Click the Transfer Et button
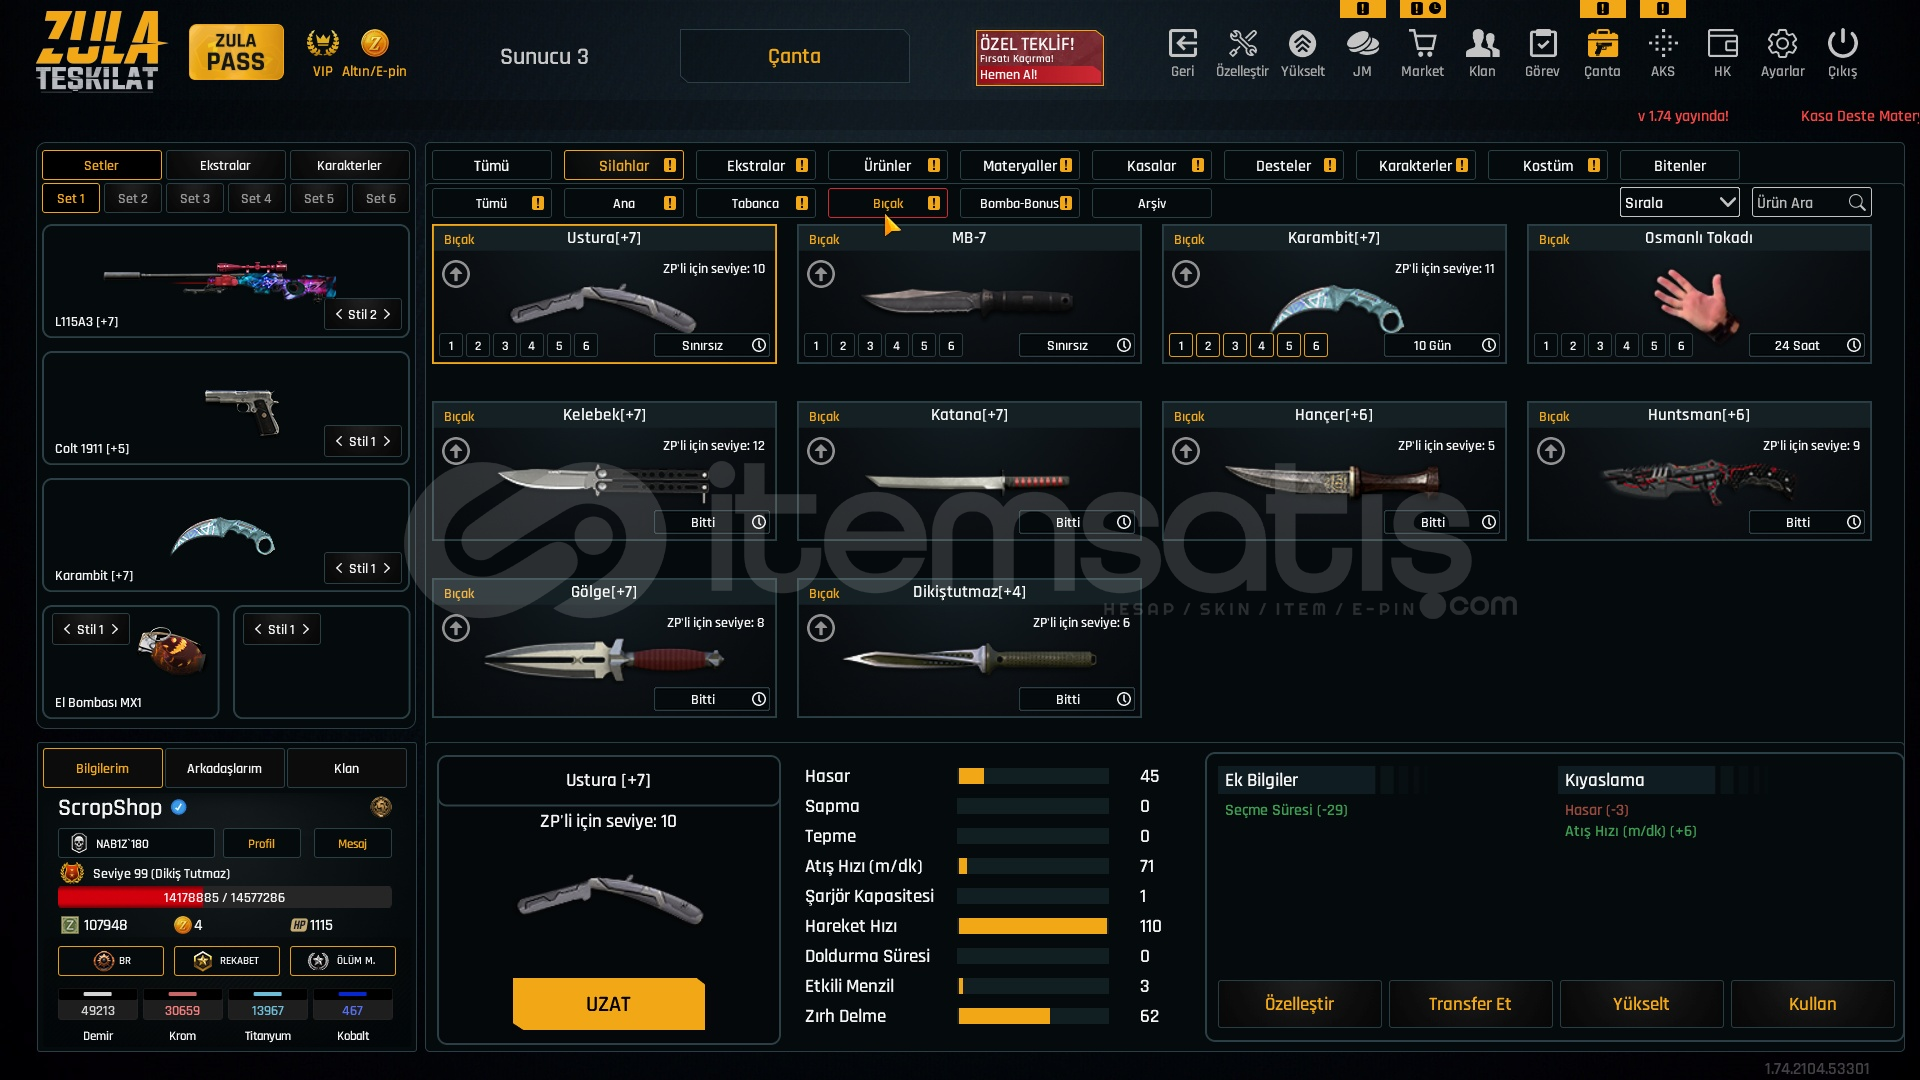The height and width of the screenshot is (1080, 1920). 1469,1004
